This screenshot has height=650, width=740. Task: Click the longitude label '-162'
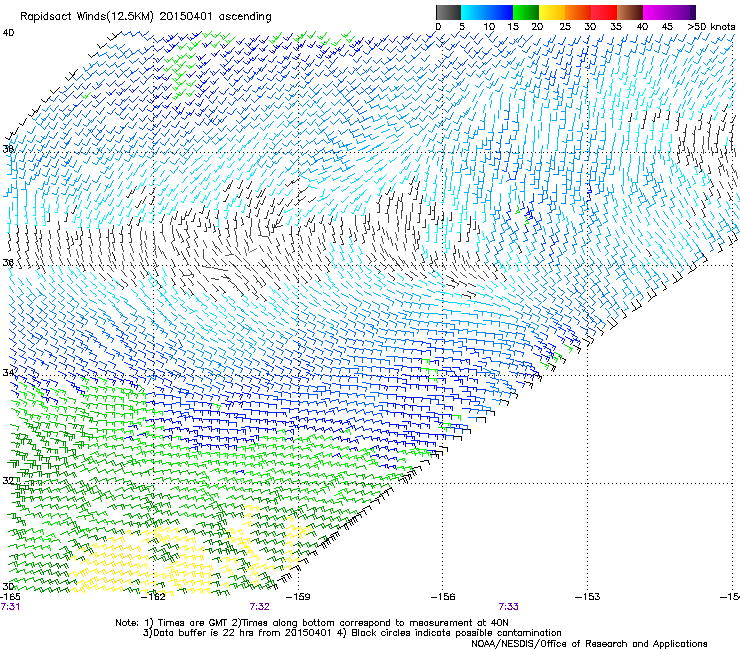tap(153, 597)
